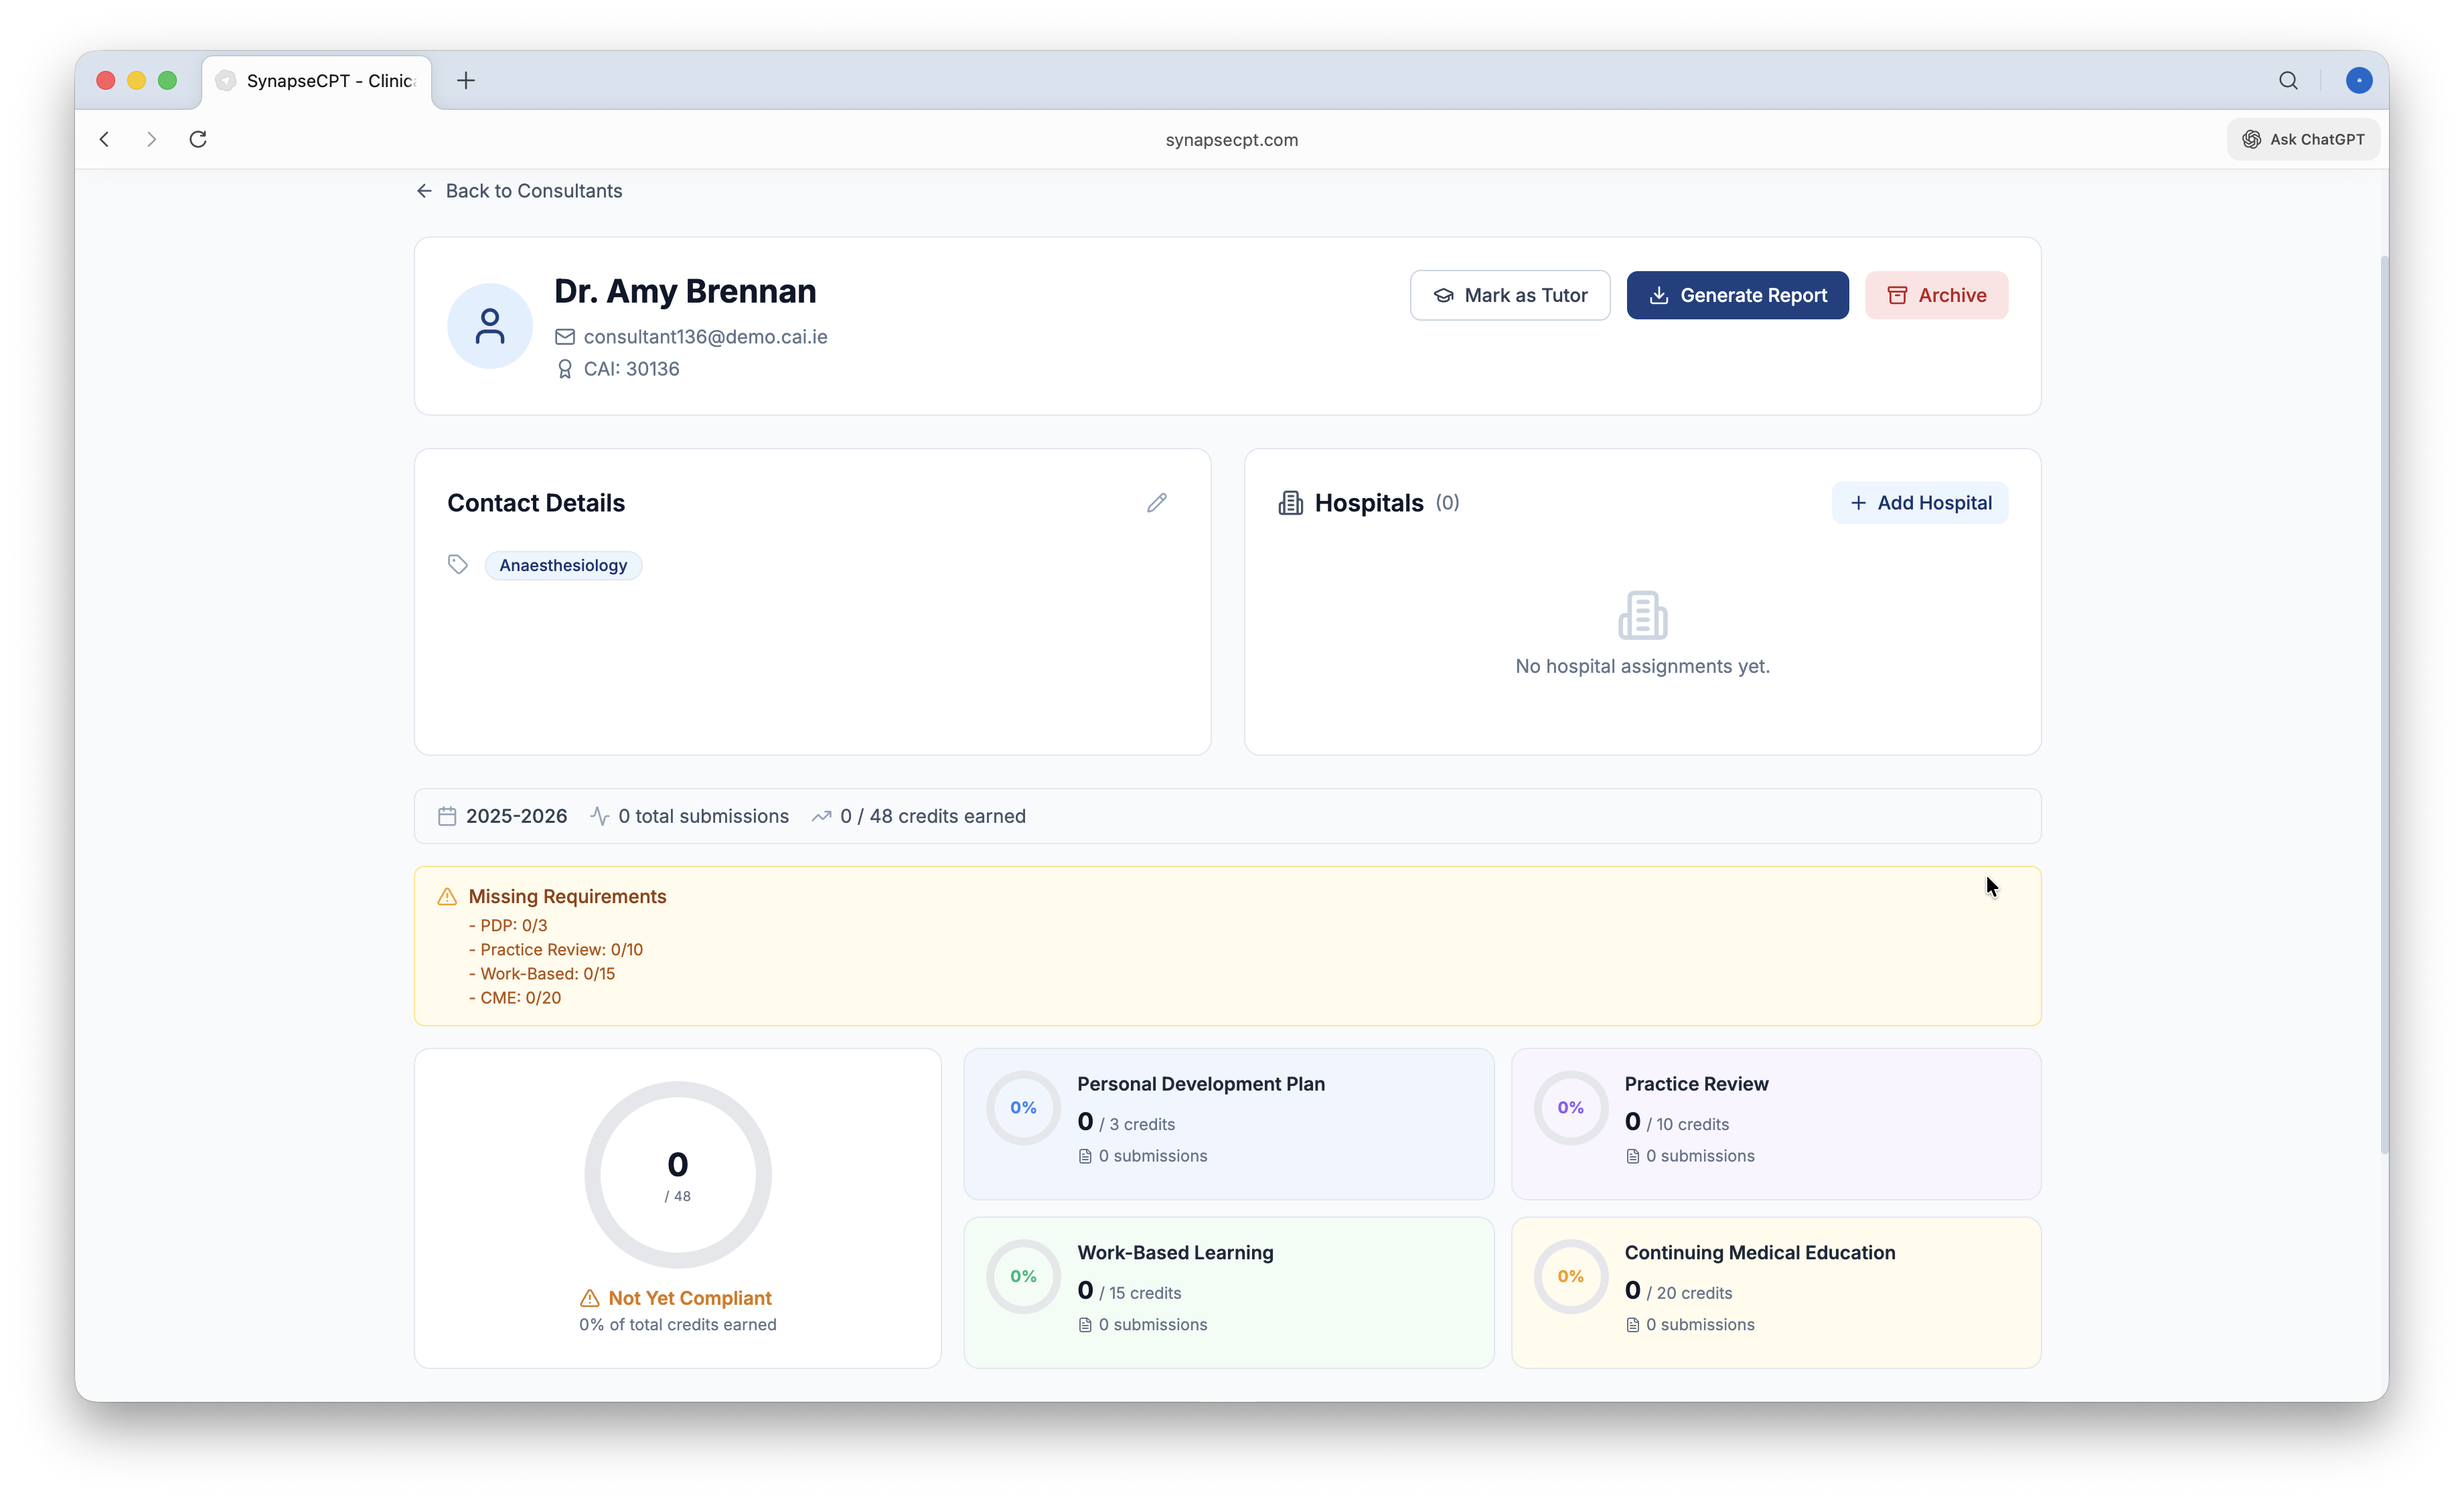Image resolution: width=2464 pixels, height=1501 pixels.
Task: Click Dr. Amy Brennan's avatar icon
Action: click(x=489, y=325)
